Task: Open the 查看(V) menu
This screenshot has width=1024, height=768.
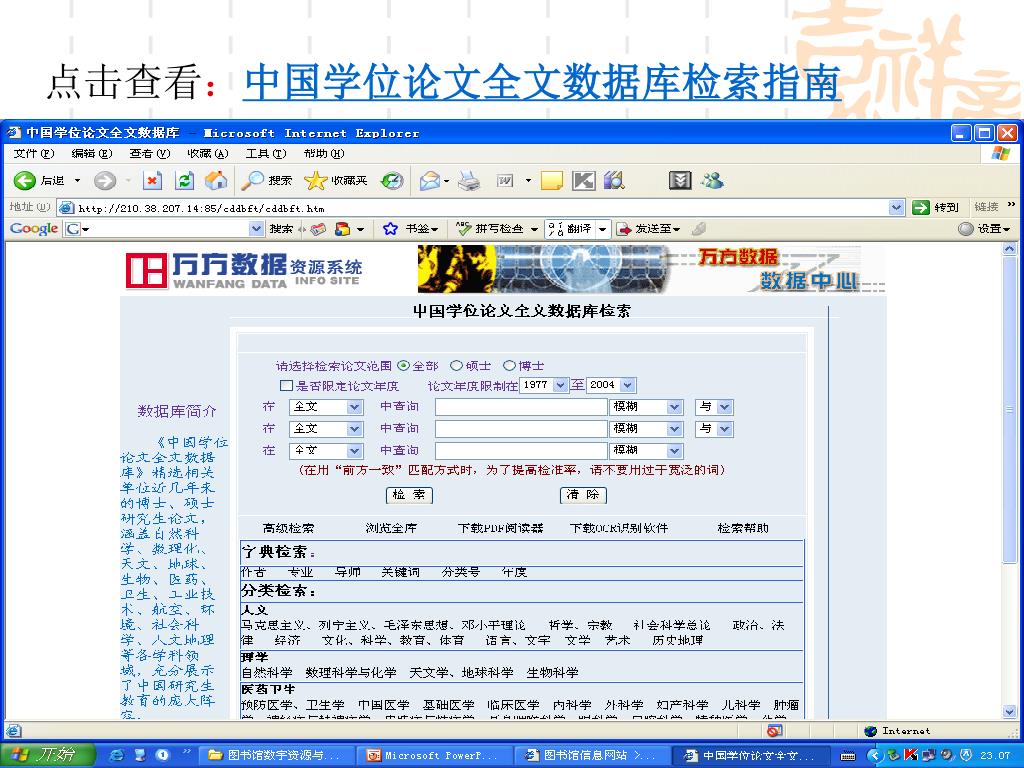Action: (150, 153)
